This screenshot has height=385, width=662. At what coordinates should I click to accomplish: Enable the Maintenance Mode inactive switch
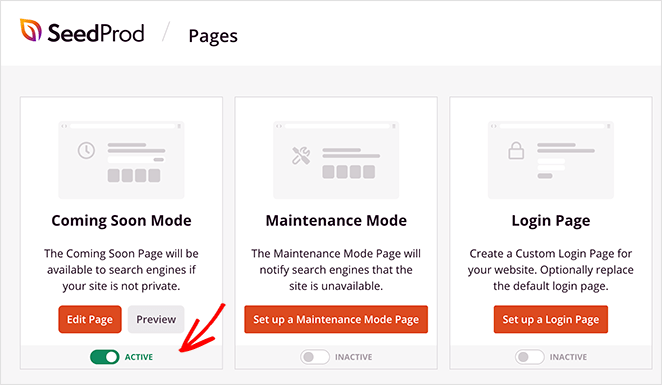315,357
